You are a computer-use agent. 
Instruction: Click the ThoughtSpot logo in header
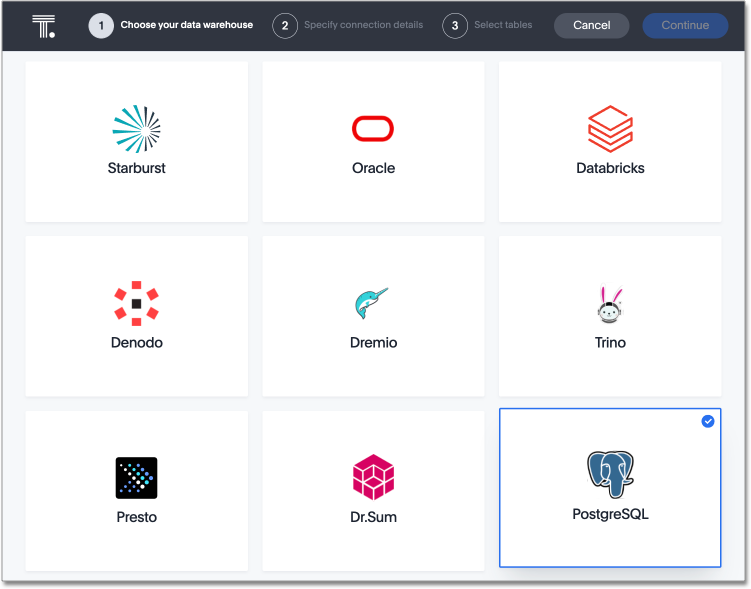pos(43,26)
